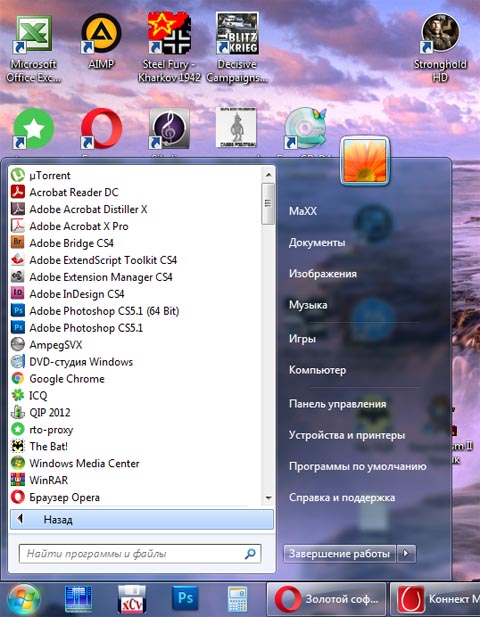Viewport: 480px width, 617px height.
Task: Open blue panel icon next to Start
Action: (x=78, y=599)
